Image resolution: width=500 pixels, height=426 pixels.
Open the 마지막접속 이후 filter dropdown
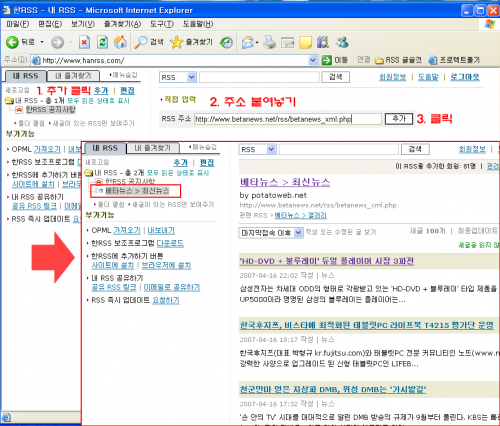(271, 232)
